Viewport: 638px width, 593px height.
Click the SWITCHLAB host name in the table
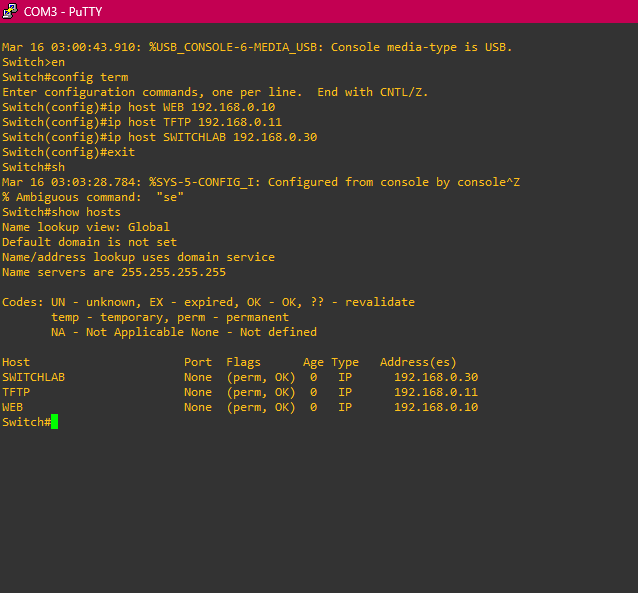[33, 377]
